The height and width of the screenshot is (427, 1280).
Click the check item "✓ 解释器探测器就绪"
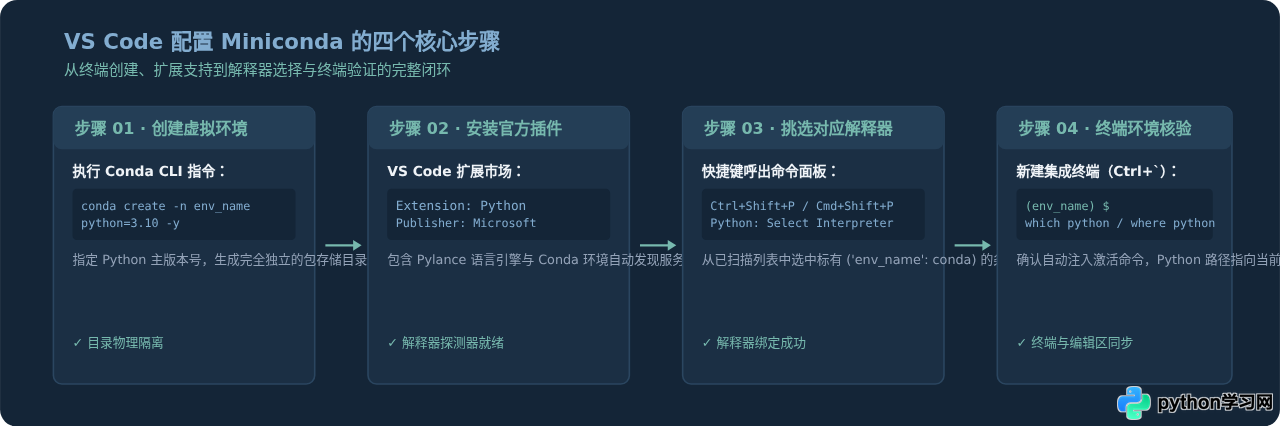coord(446,343)
